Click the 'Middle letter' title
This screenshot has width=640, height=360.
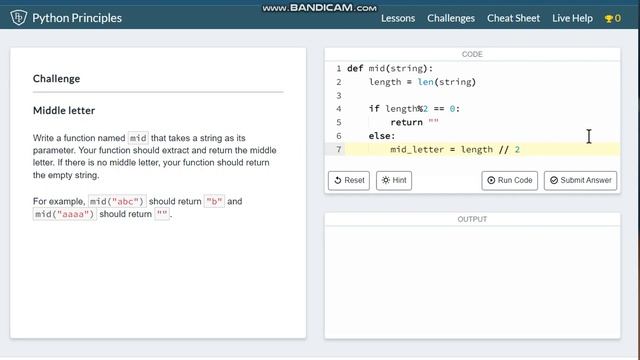click(x=64, y=110)
